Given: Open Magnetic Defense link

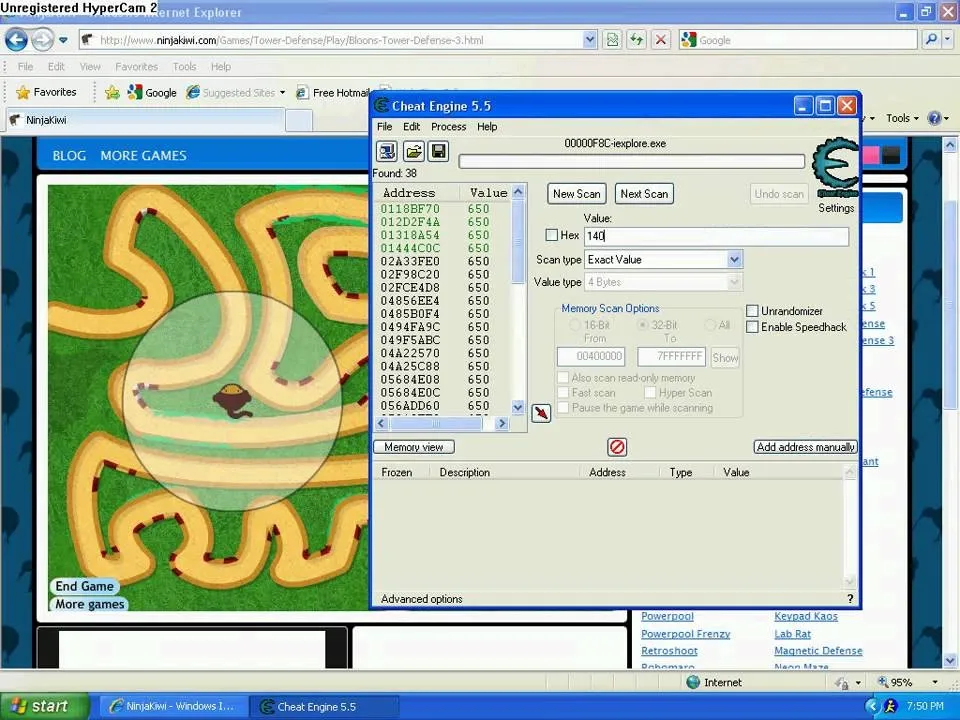Looking at the screenshot, I should coord(818,650).
